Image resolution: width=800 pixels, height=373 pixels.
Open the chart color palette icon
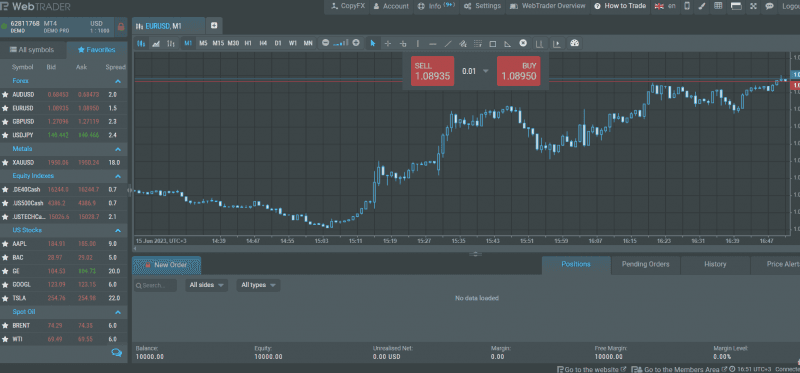[x=574, y=43]
